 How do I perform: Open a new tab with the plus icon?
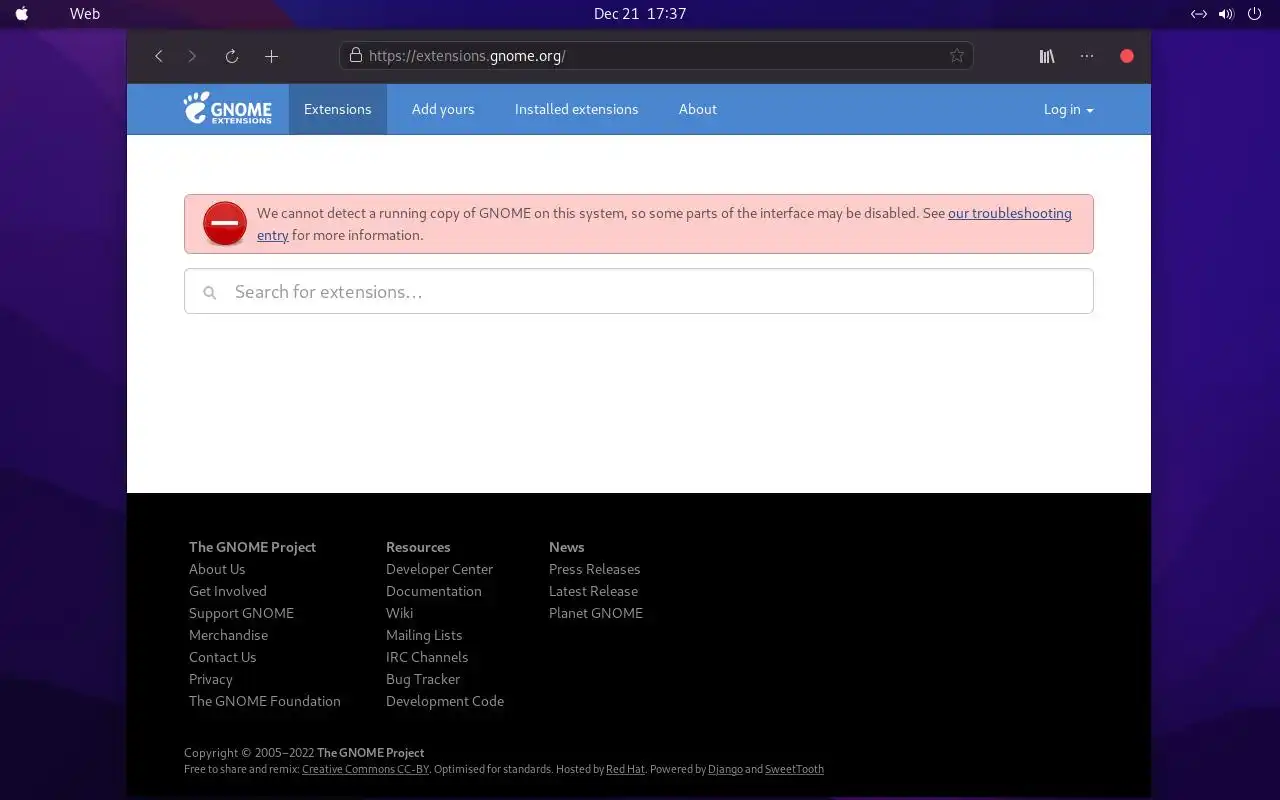271,56
